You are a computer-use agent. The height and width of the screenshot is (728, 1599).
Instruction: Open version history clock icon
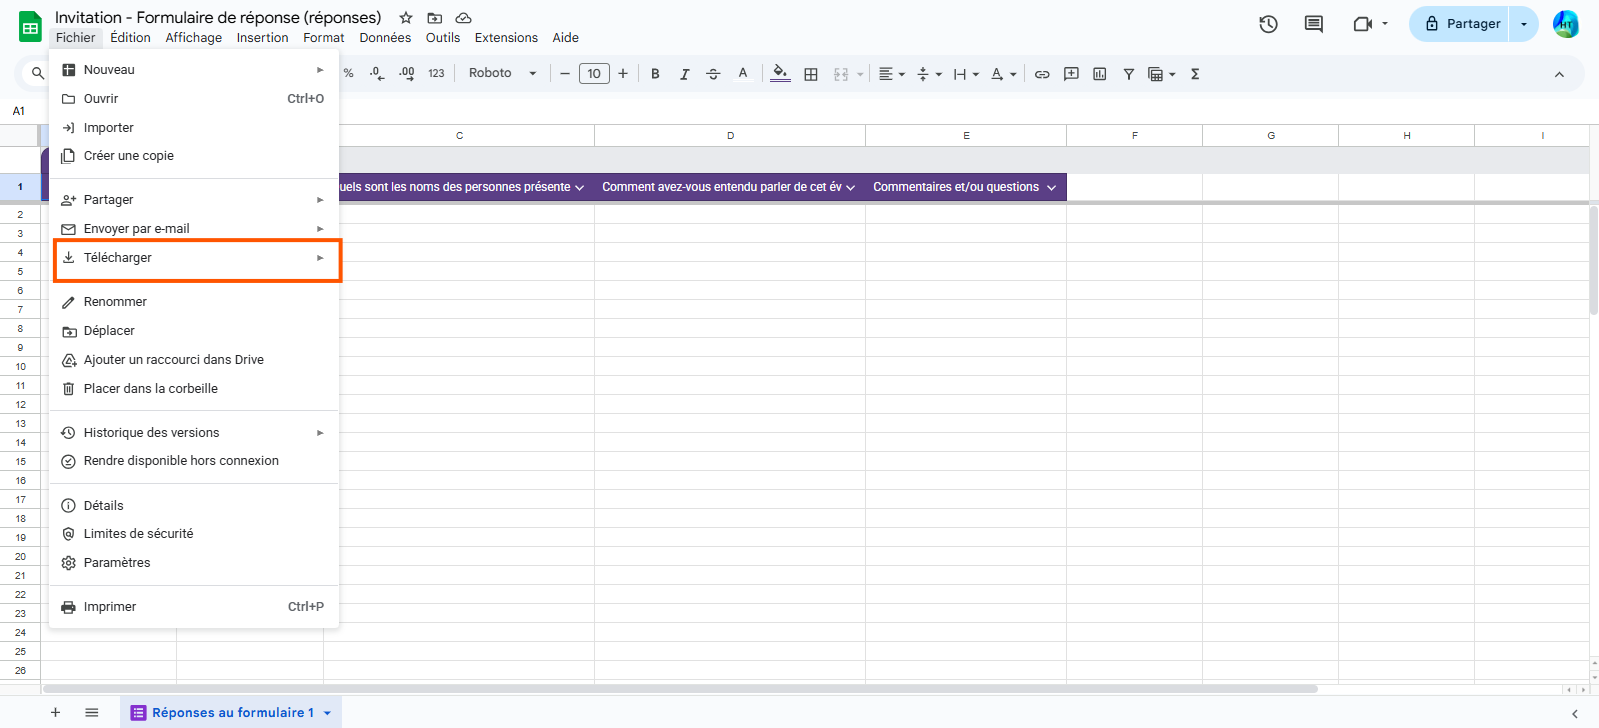point(1268,24)
